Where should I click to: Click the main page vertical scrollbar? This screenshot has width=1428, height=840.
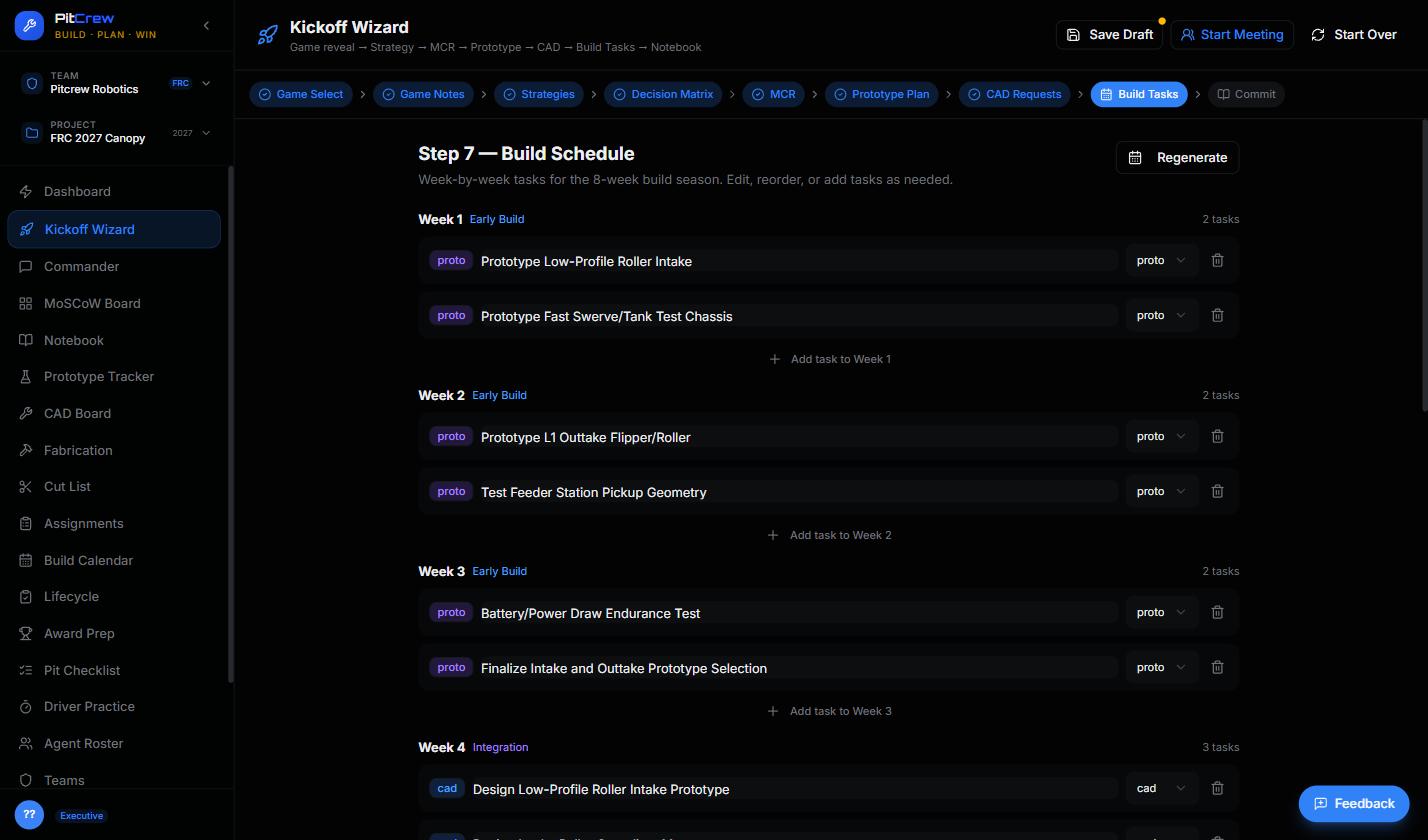coord(1424,265)
